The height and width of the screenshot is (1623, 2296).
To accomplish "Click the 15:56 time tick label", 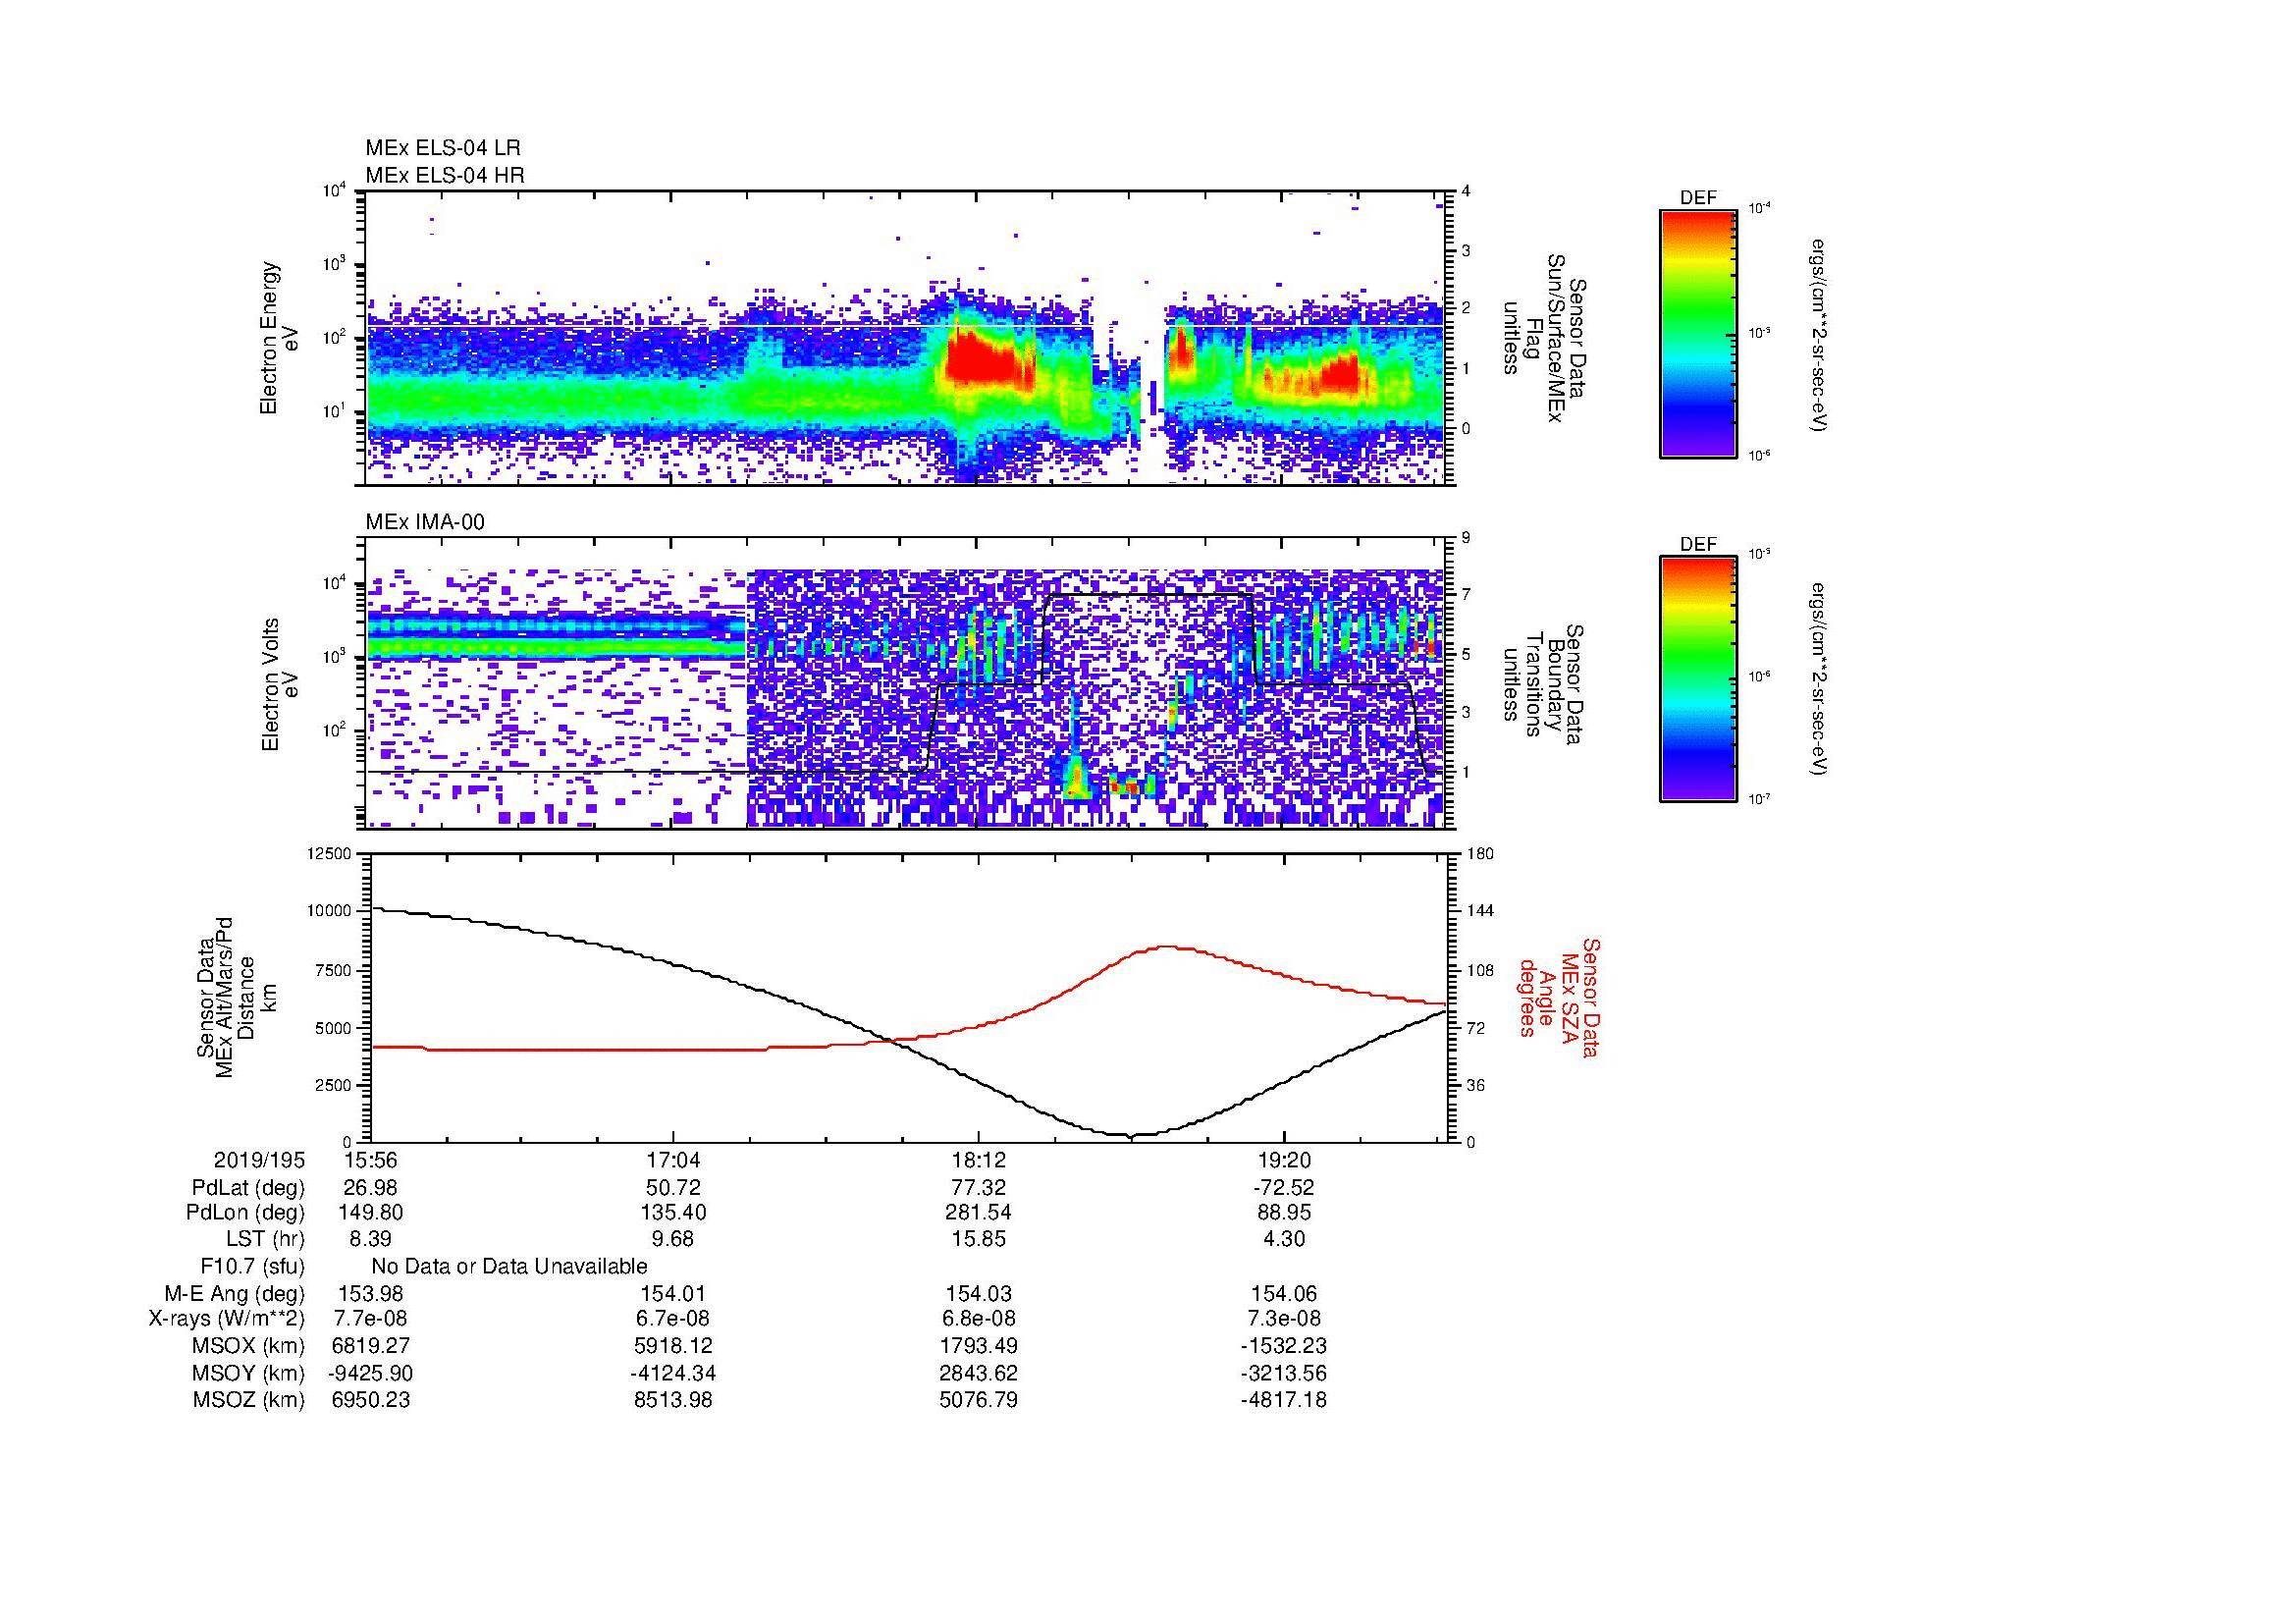I will click(x=370, y=1161).
